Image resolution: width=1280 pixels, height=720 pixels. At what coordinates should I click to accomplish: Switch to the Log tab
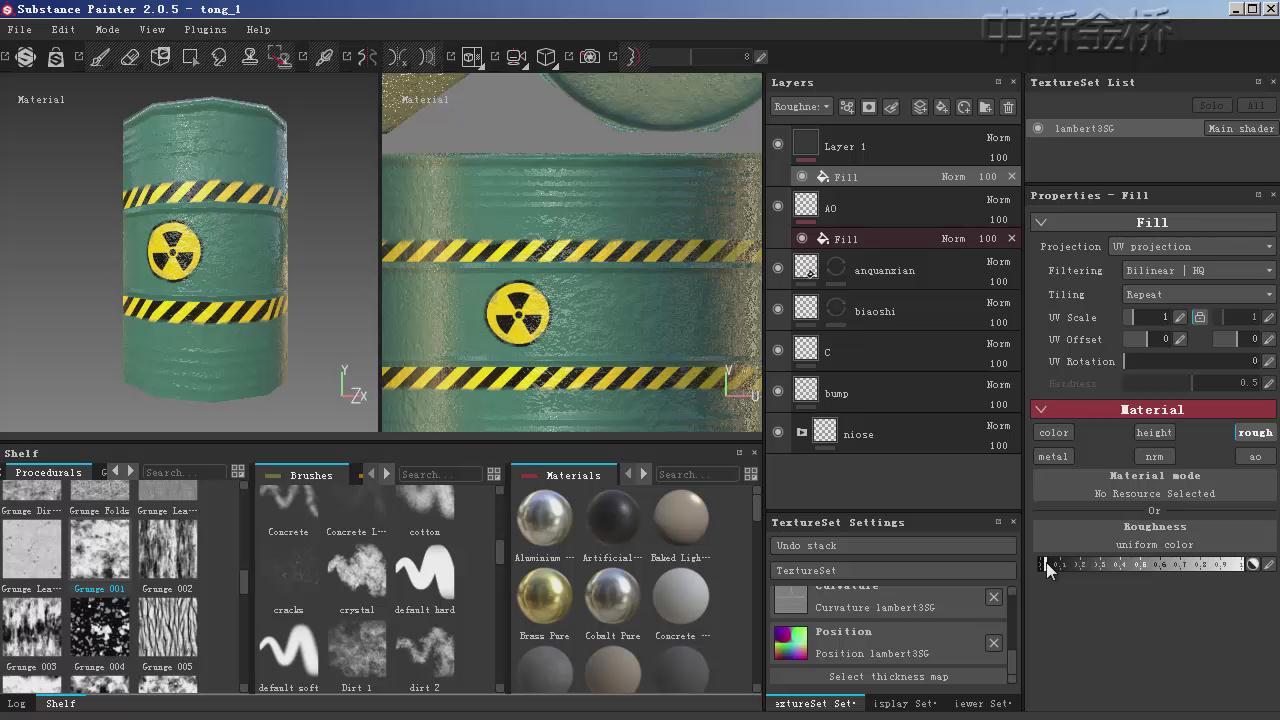click(x=17, y=704)
